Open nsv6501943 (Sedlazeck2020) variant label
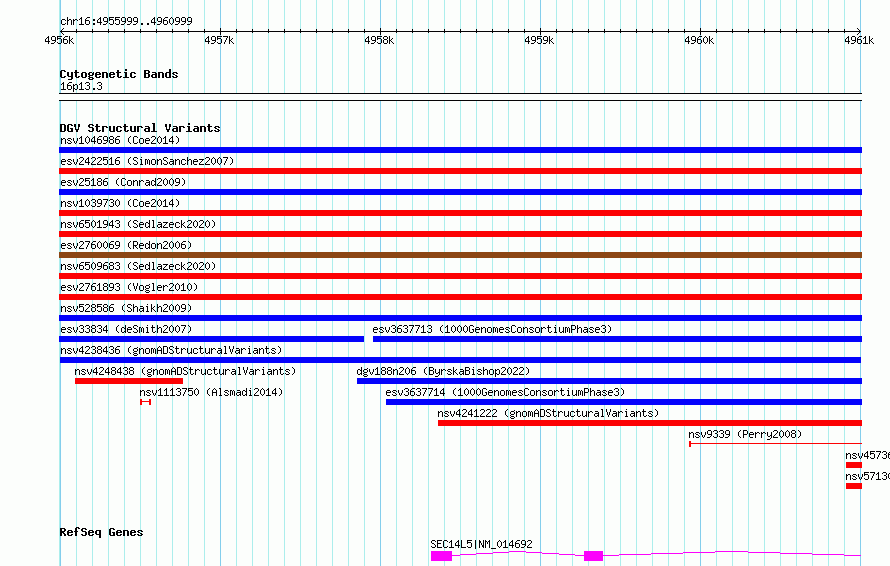This screenshot has width=890, height=566. coord(138,224)
